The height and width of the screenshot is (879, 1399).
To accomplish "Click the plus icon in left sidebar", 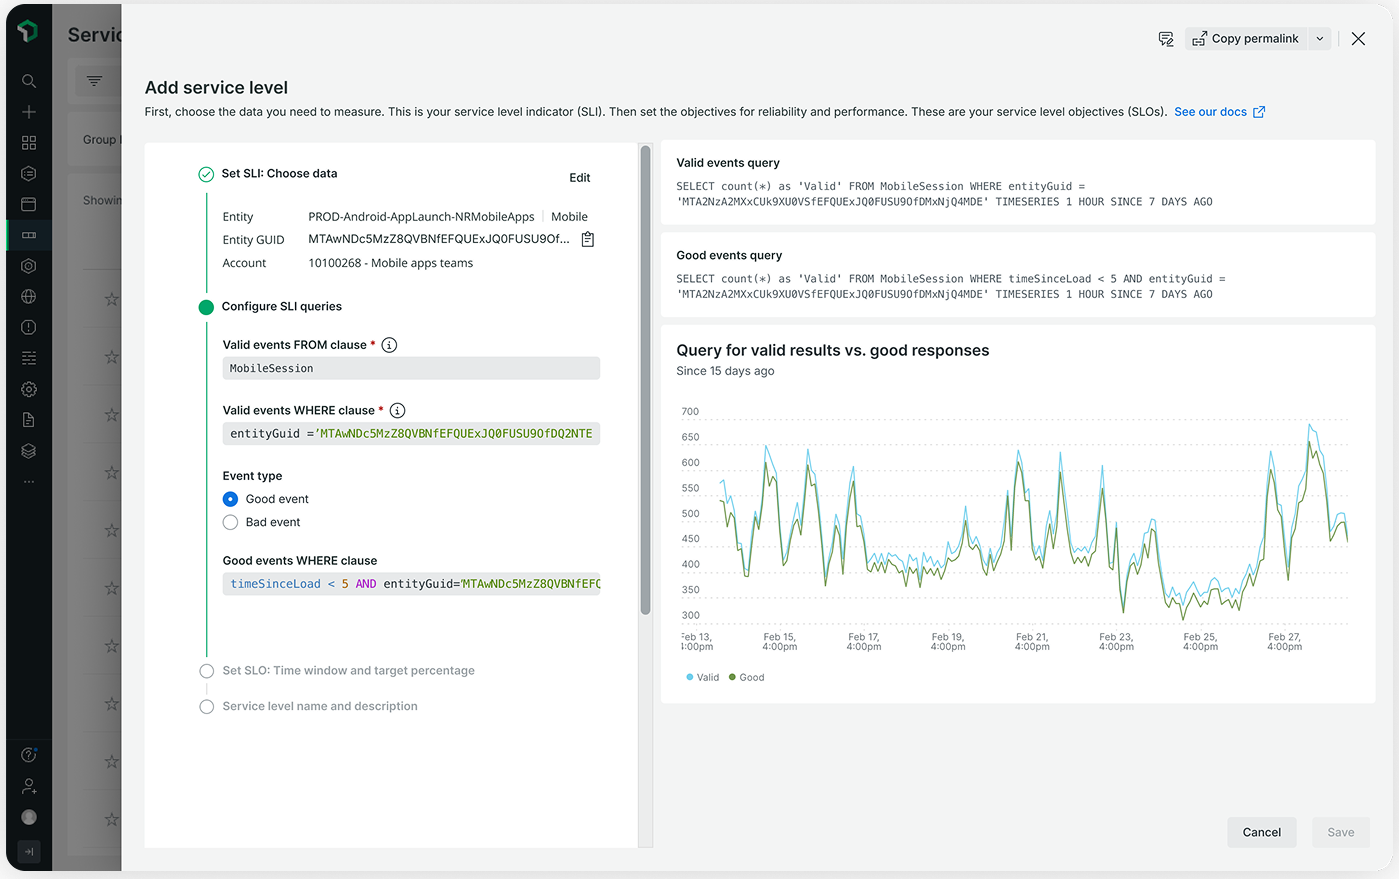I will point(29,112).
